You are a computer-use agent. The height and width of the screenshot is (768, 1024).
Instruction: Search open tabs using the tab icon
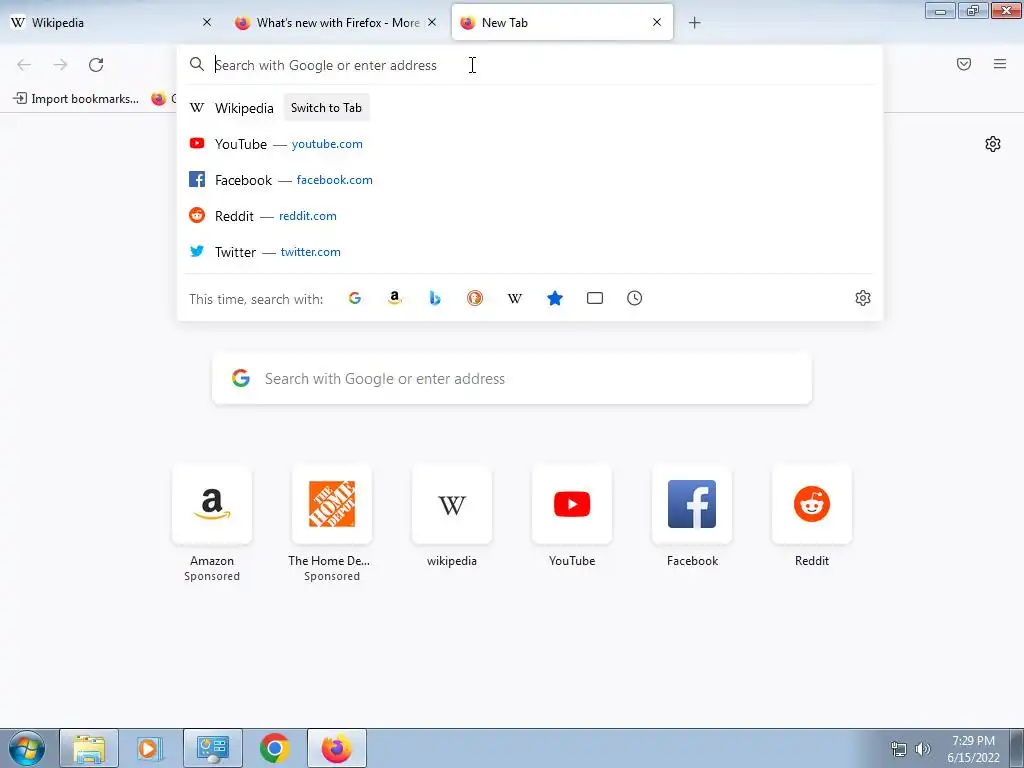point(595,298)
